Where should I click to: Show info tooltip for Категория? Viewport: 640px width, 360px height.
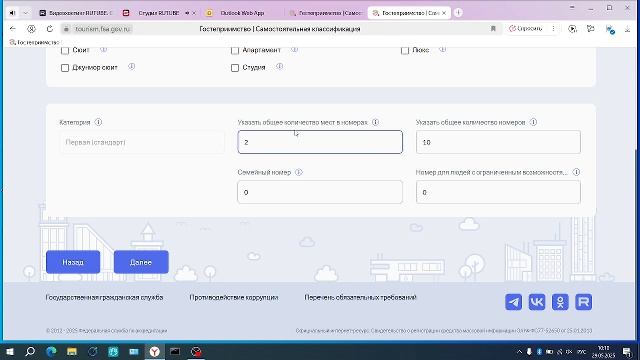[98, 122]
